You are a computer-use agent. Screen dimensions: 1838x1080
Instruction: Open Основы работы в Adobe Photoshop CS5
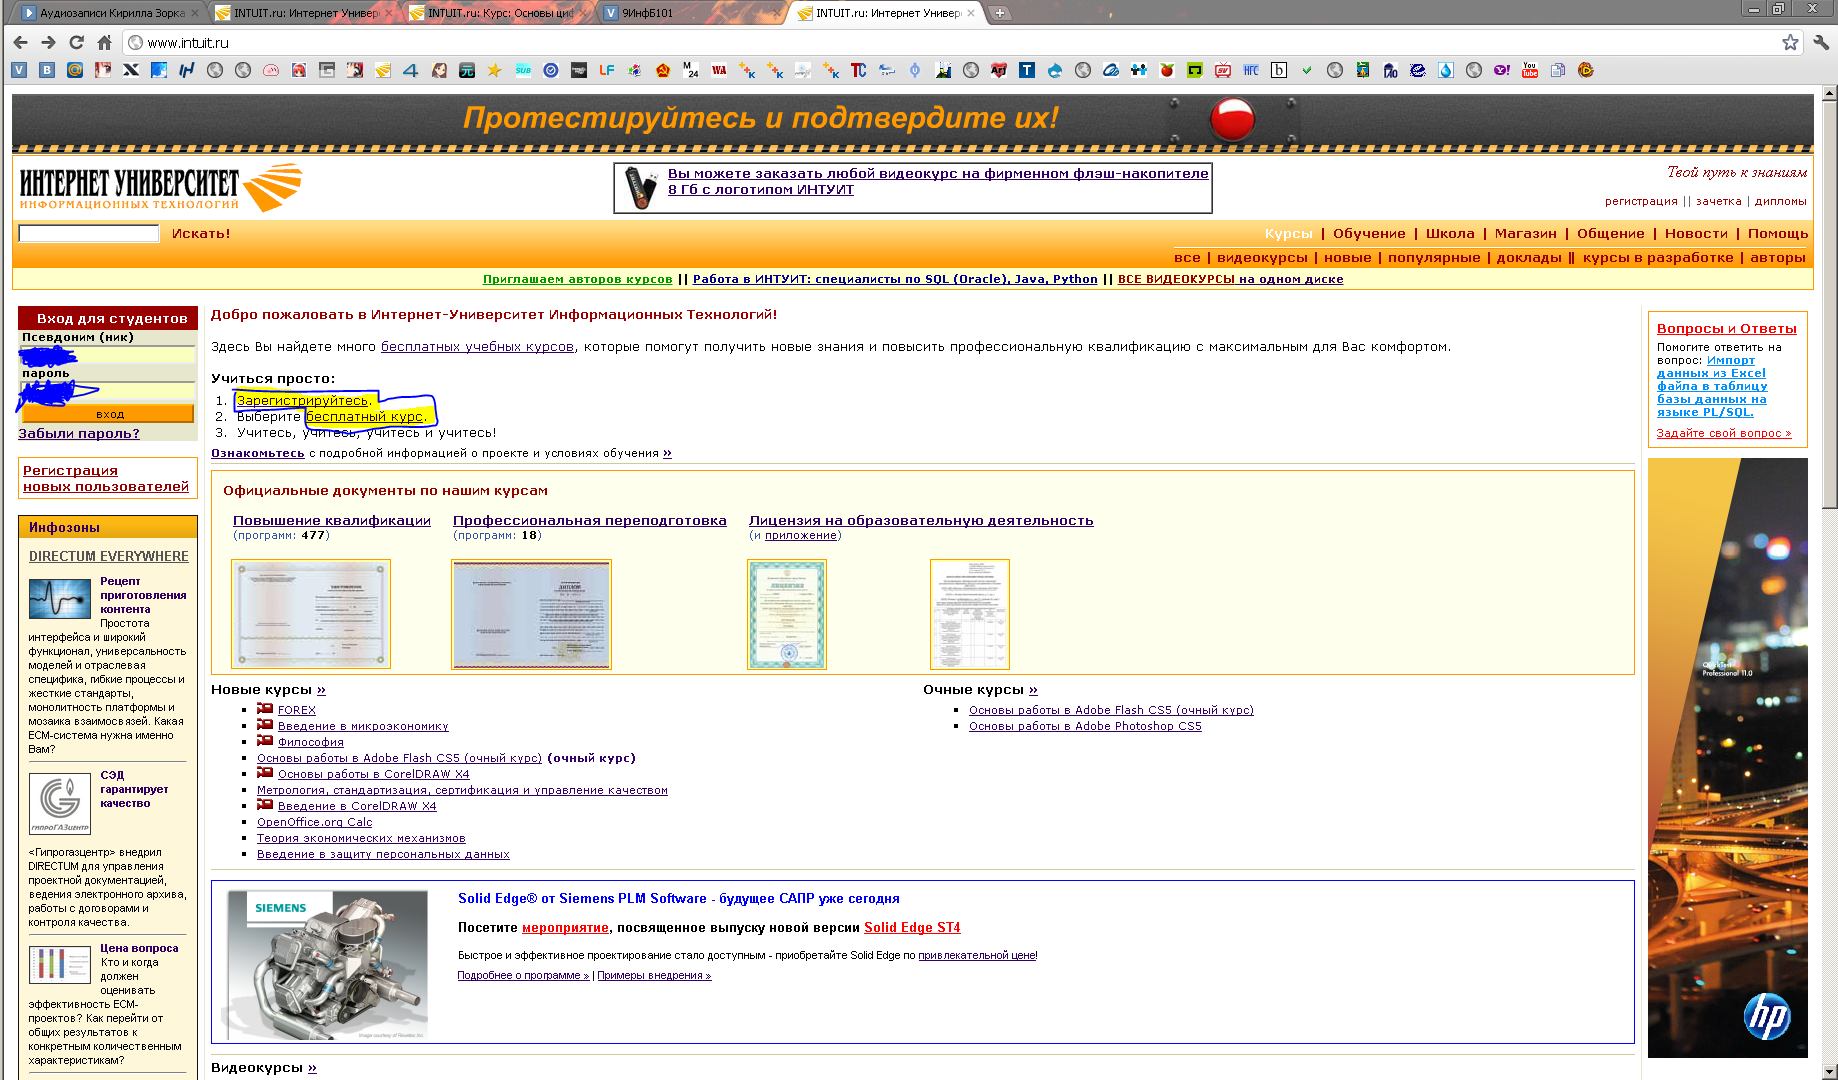tap(1085, 727)
